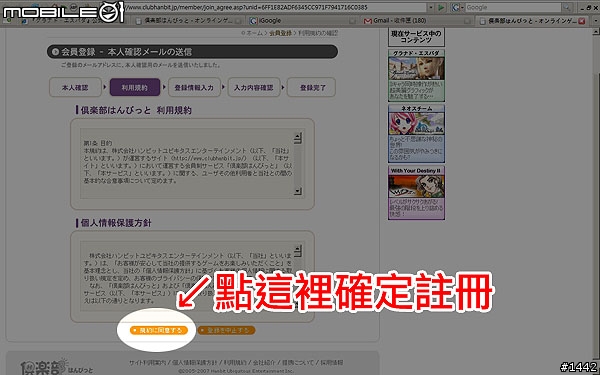Click the 登録完了 step box

point(311,87)
